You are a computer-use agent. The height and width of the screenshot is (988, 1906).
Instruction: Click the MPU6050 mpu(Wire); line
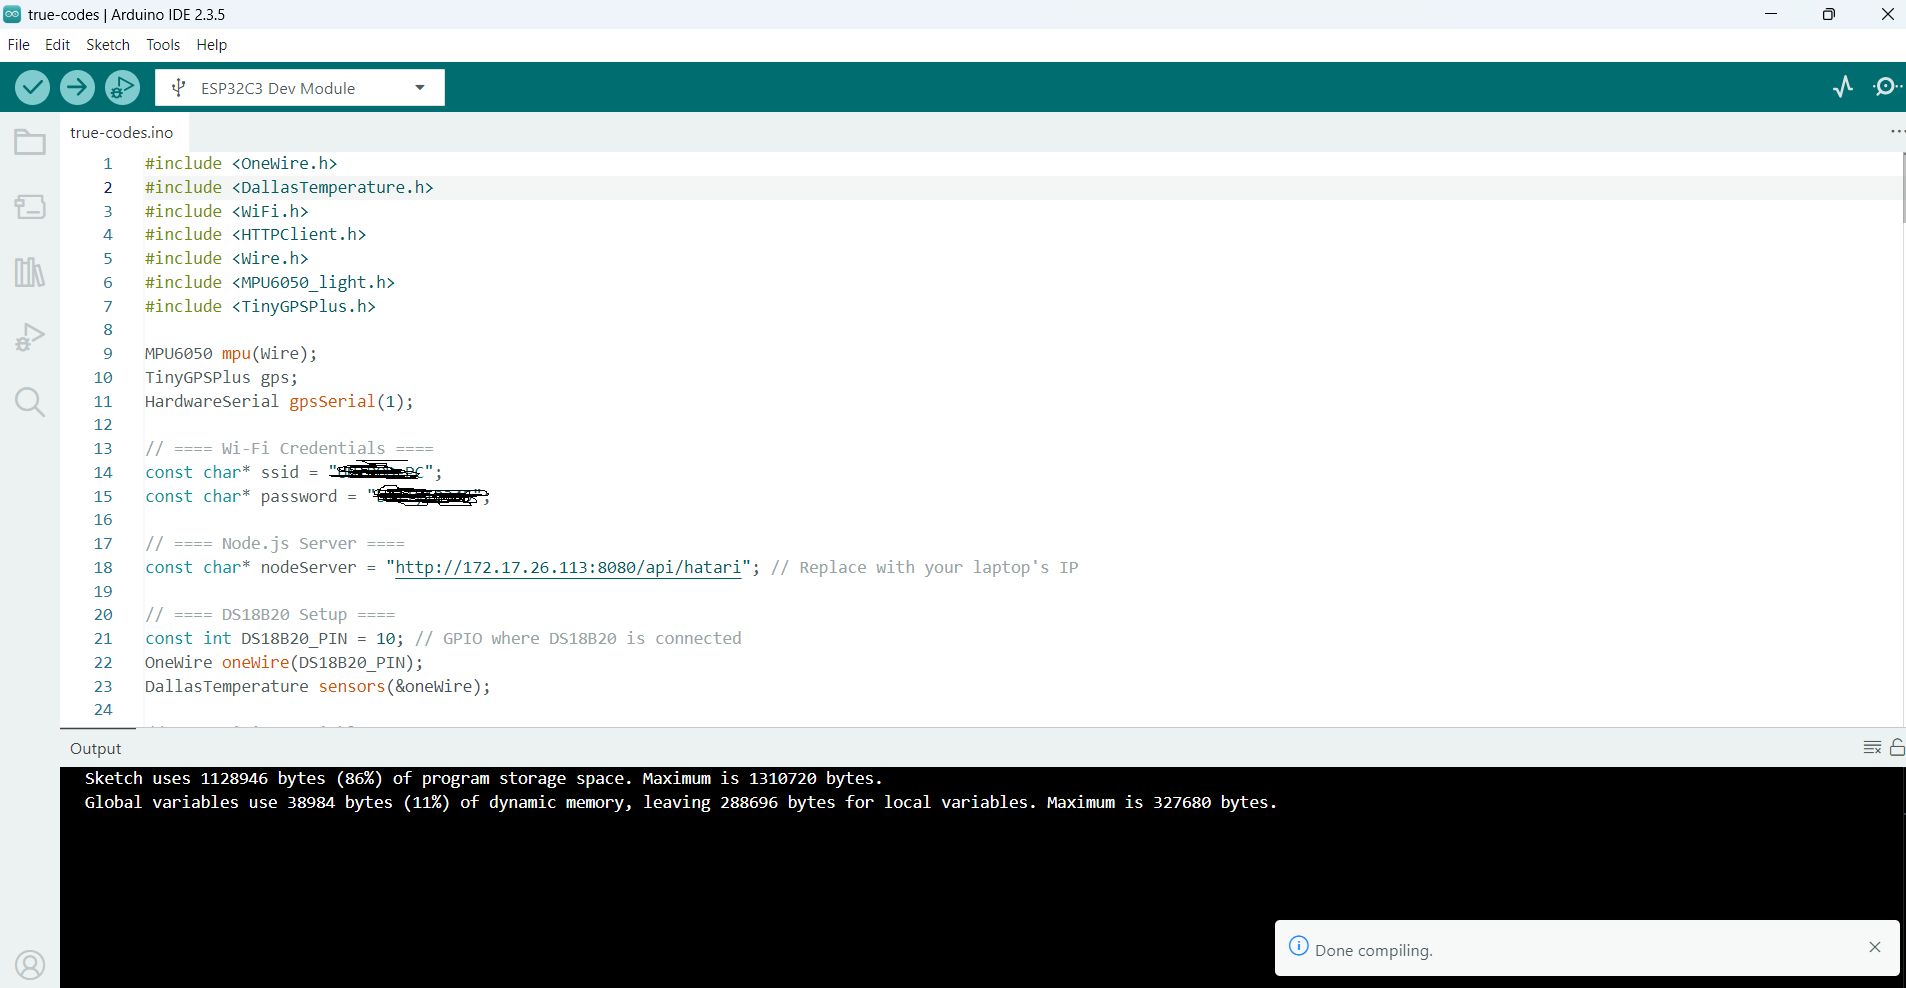pos(231,353)
